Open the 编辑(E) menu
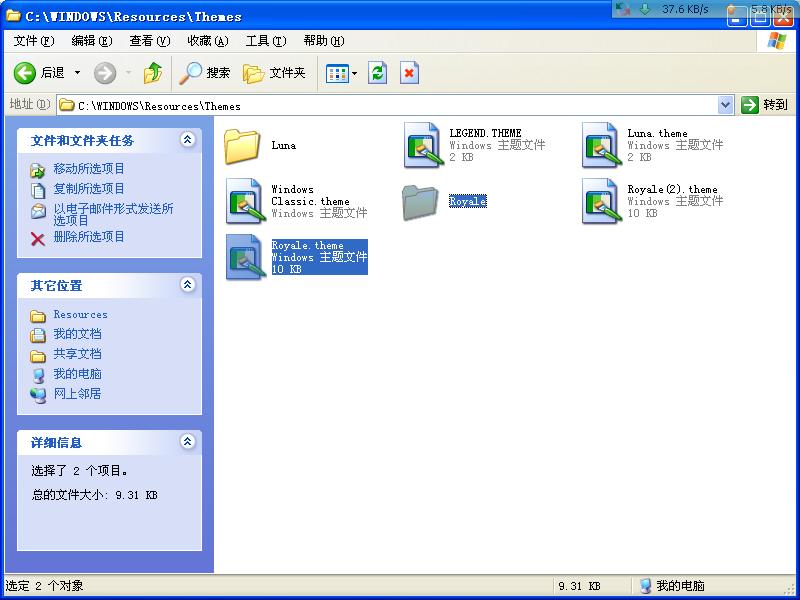This screenshot has height=600, width=800. [92, 41]
